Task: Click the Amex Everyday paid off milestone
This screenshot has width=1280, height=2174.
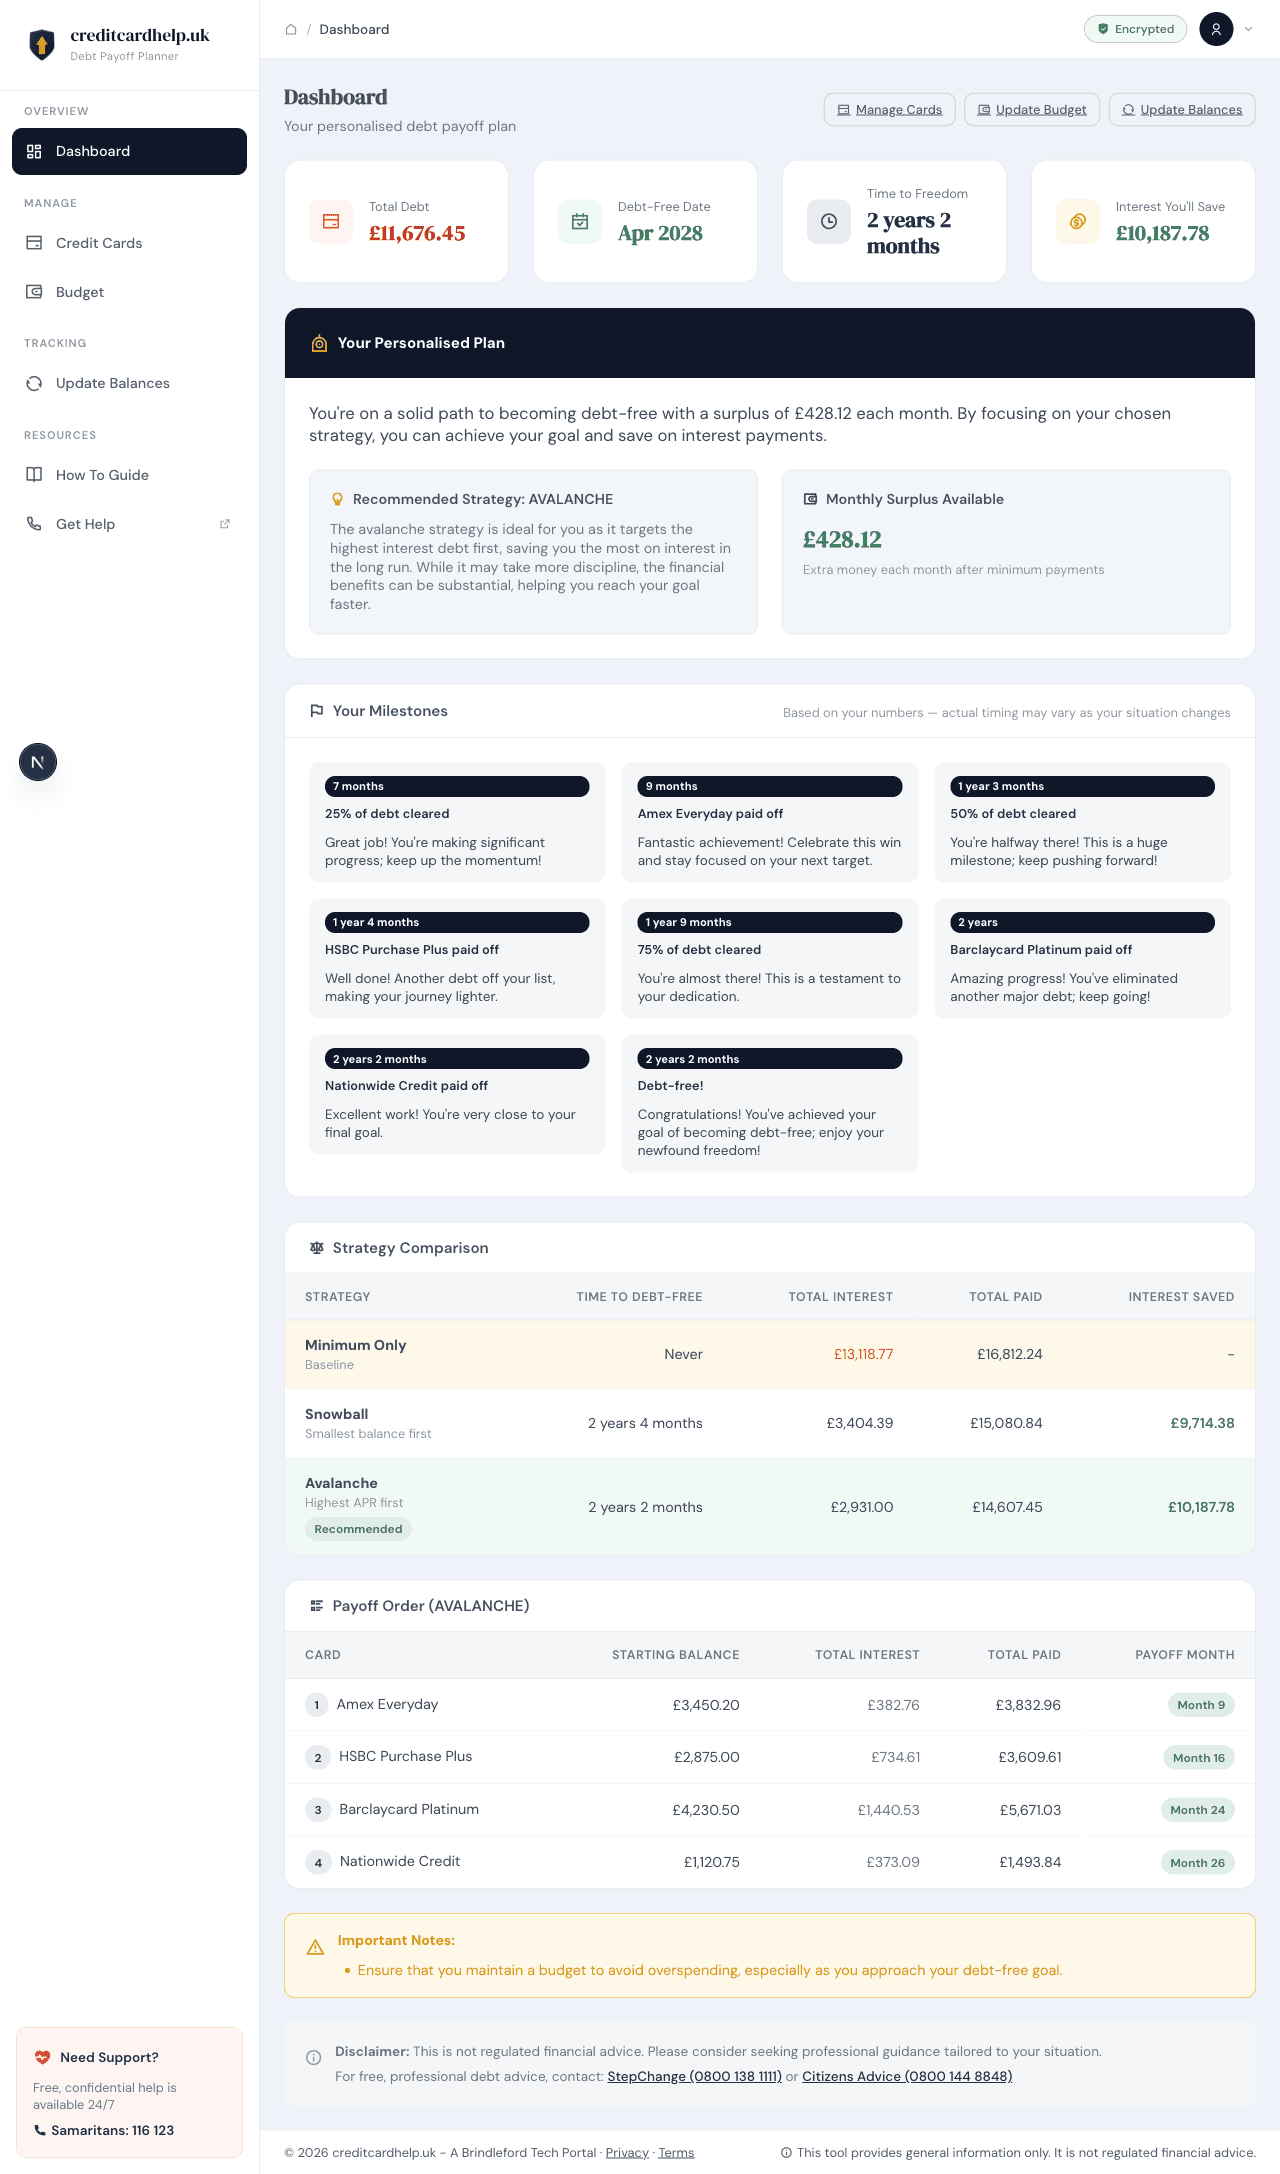Action: coord(770,822)
